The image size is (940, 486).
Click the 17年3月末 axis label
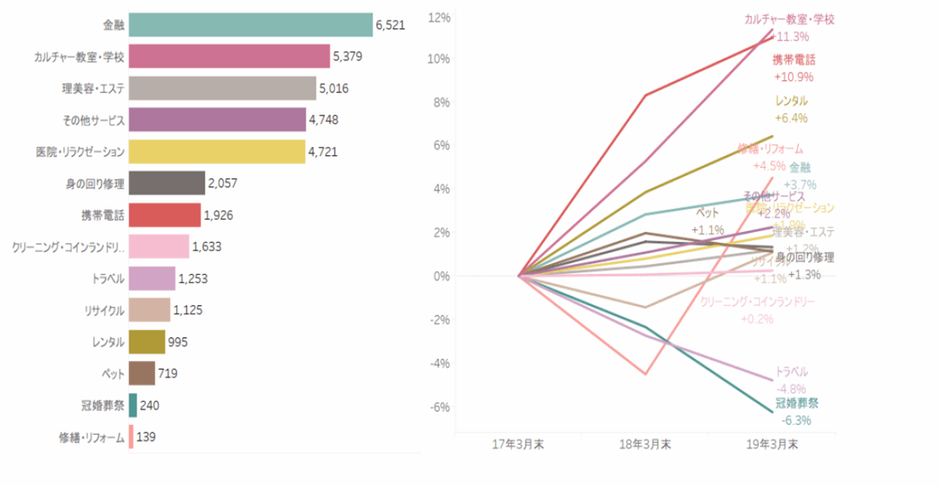tap(518, 445)
